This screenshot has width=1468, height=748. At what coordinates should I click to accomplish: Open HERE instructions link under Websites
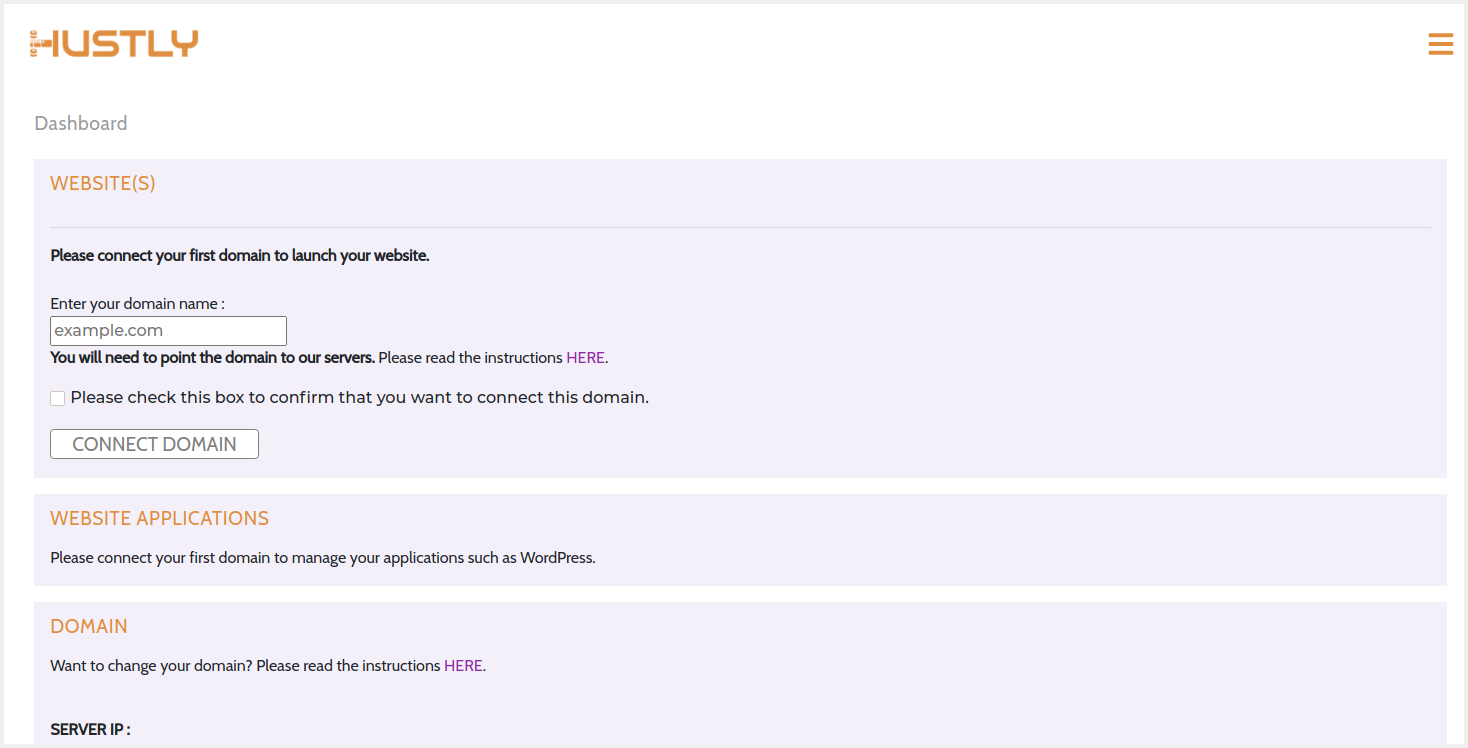[585, 357]
